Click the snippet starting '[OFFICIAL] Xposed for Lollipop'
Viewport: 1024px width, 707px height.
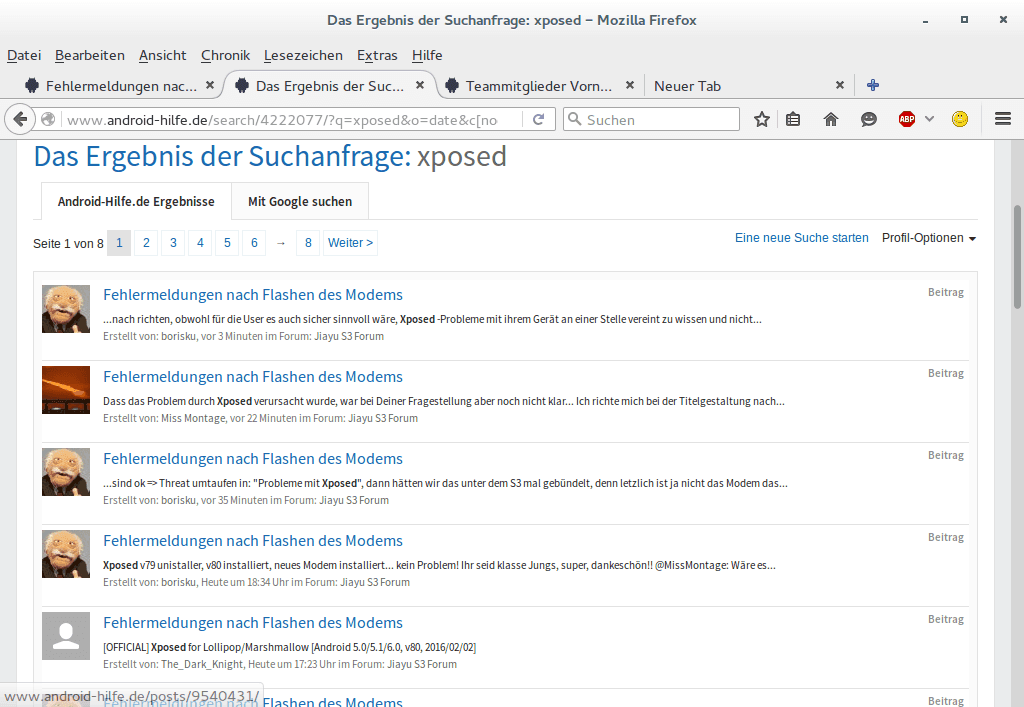[x=289, y=648]
